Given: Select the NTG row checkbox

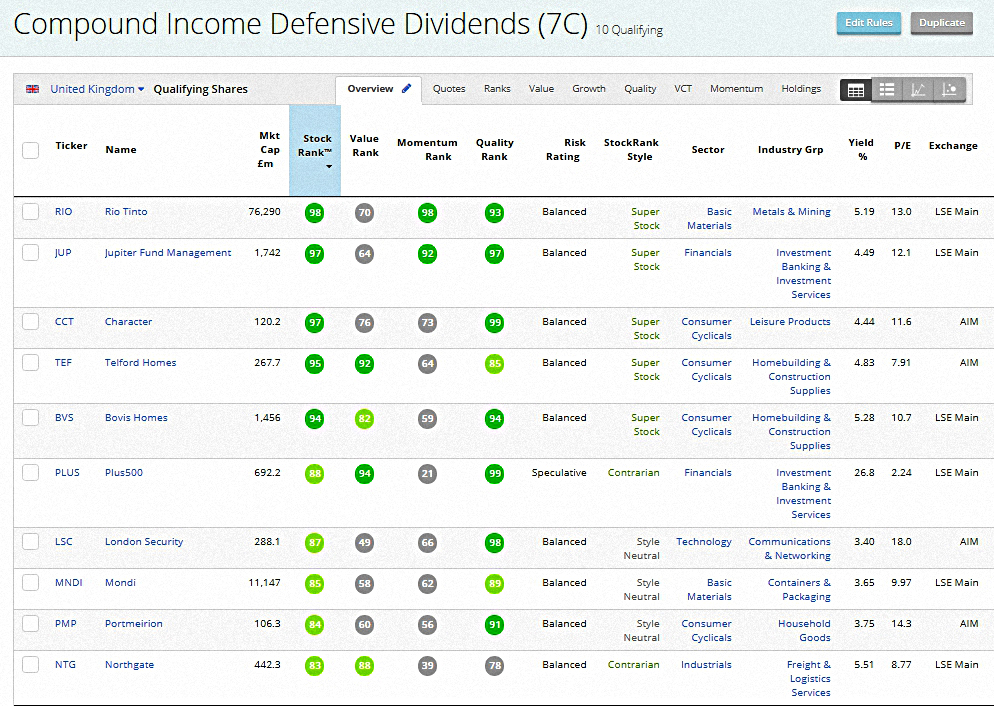Looking at the screenshot, I should [x=30, y=665].
